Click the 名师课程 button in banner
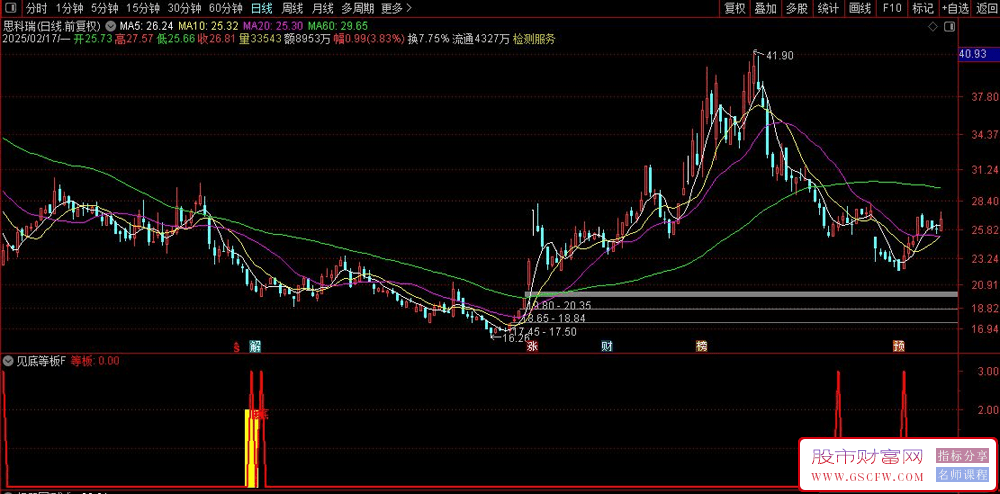This screenshot has width=1000, height=494. click(962, 475)
